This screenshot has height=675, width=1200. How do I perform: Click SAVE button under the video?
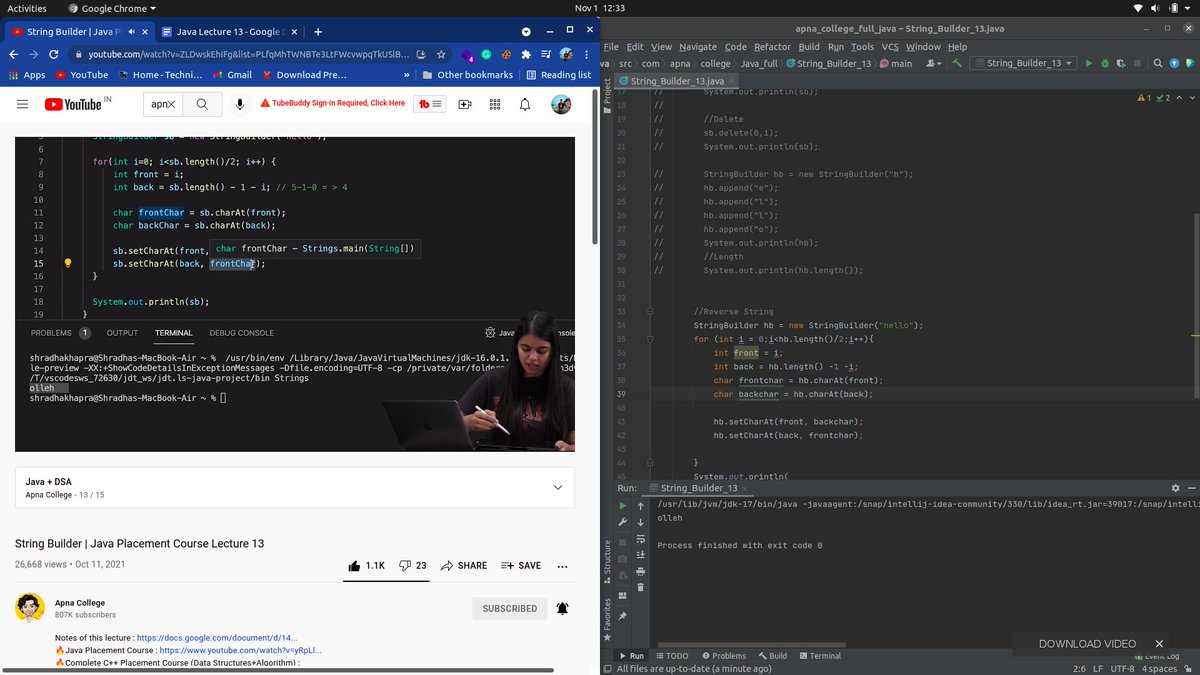(521, 565)
